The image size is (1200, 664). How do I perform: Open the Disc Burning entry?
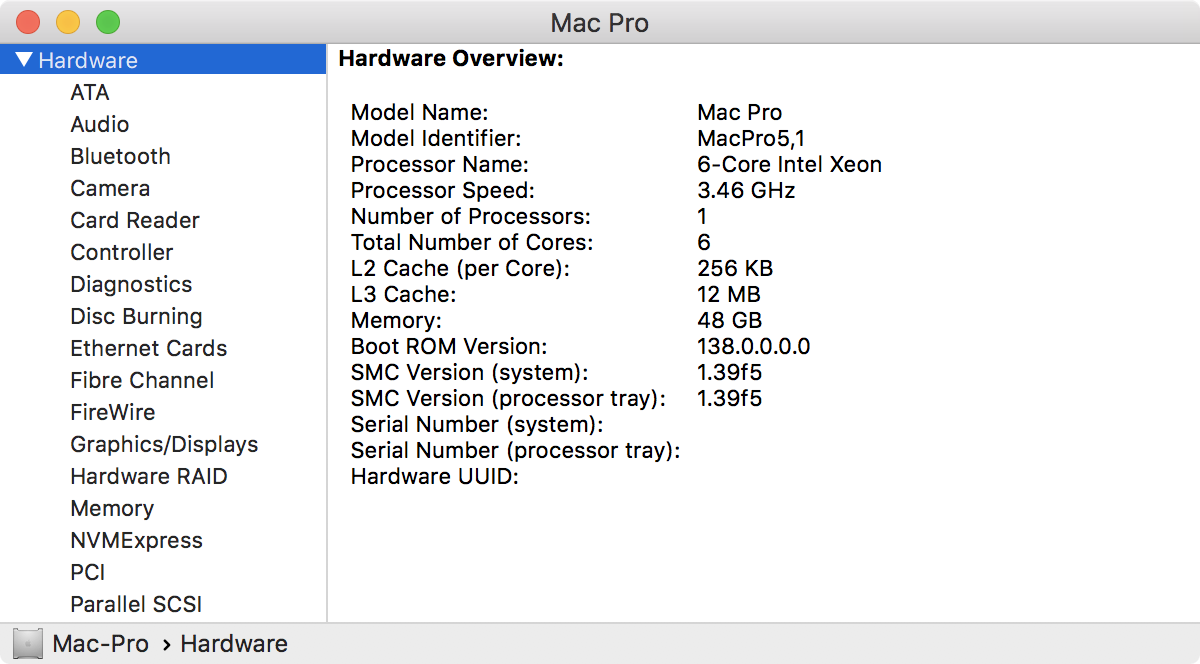(136, 316)
